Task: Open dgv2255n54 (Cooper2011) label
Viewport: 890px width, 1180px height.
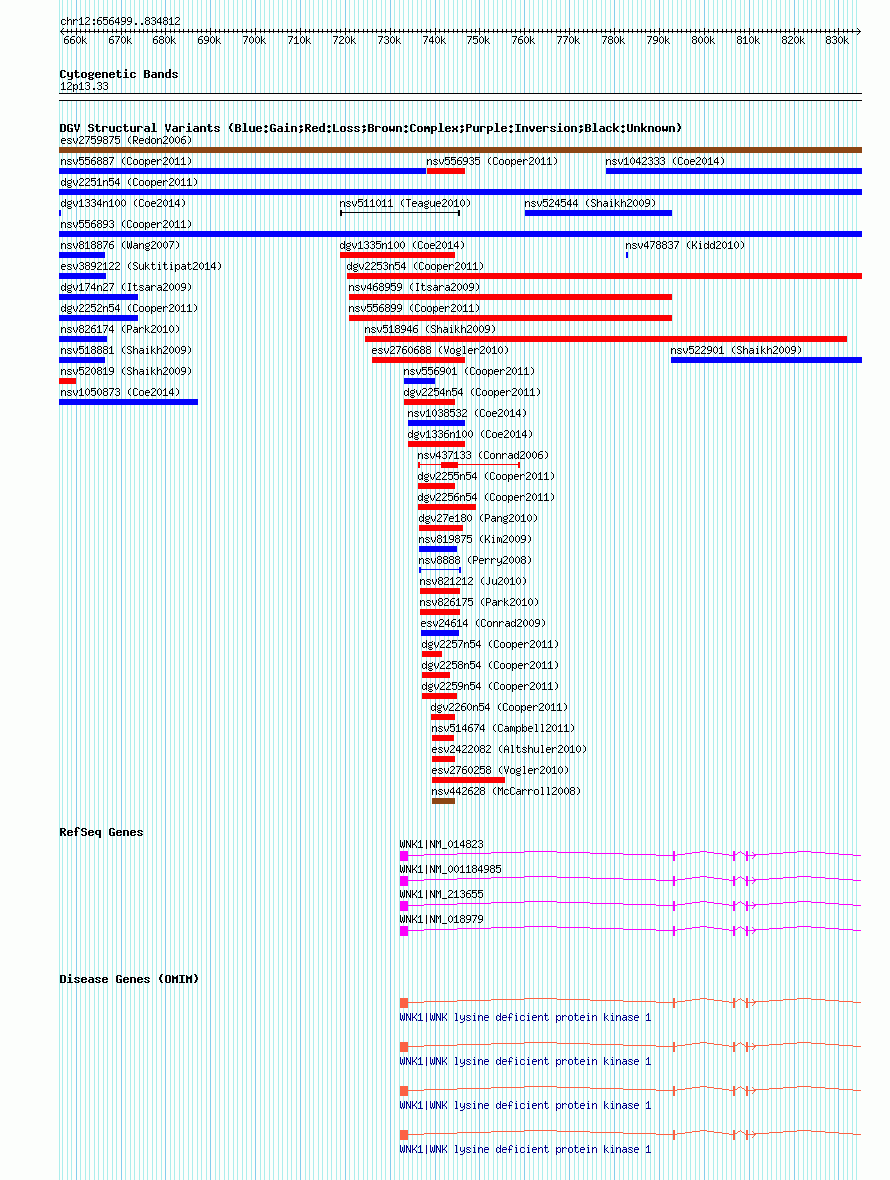Action: (486, 478)
